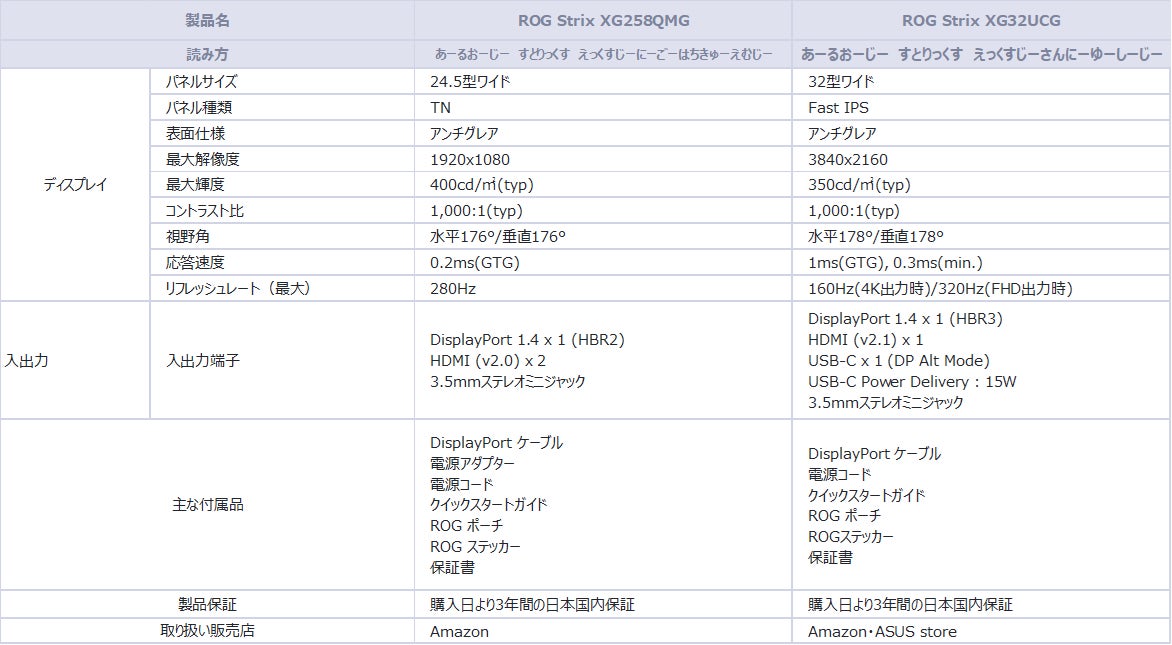Image resolution: width=1172 pixels, height=645 pixels.
Task: Select the TN panel type value
Action: (x=440, y=108)
